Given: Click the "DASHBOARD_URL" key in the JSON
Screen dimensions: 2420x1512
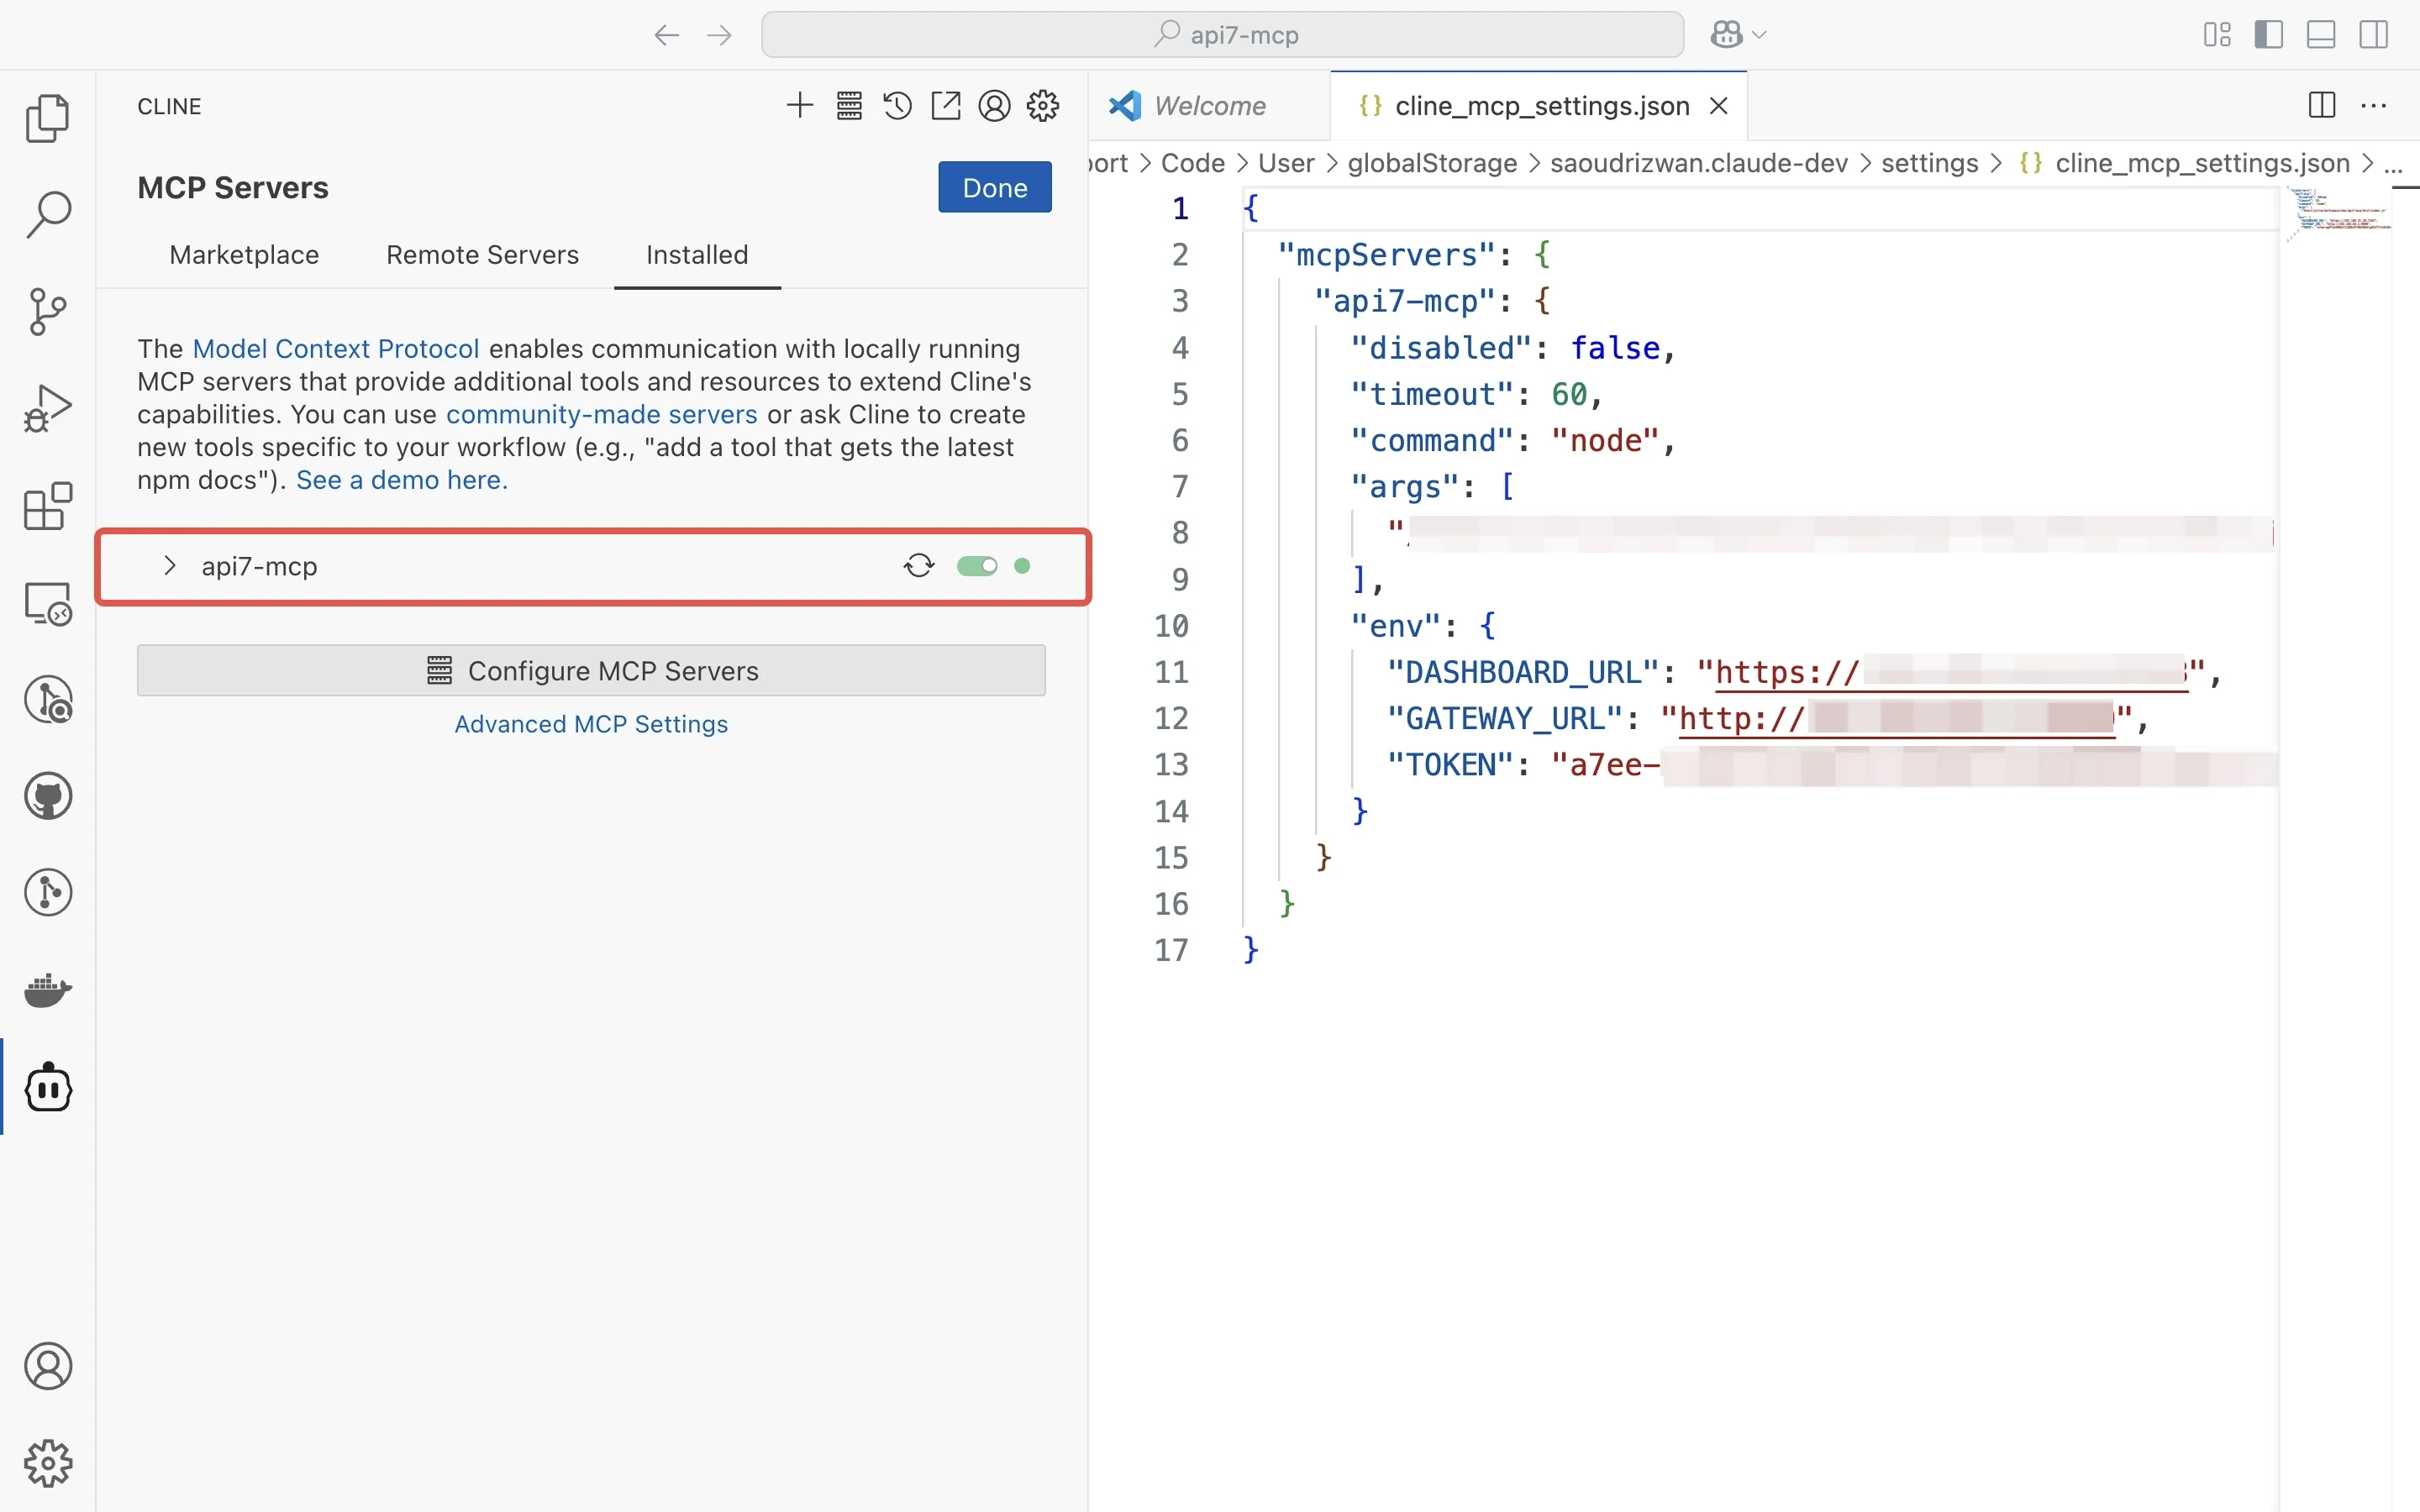Looking at the screenshot, I should 1523,672.
